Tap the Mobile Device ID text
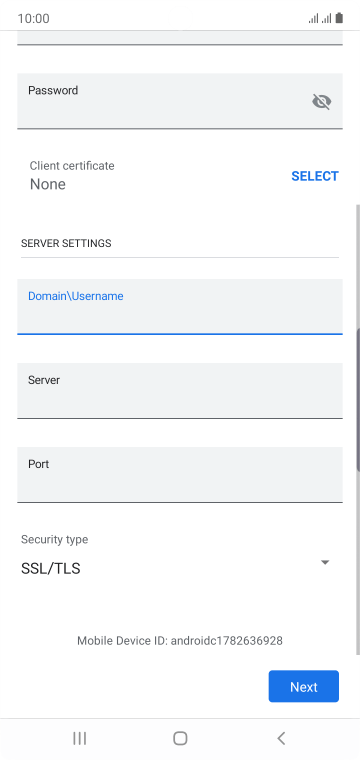Viewport: 360px width, 760px height. coord(180,641)
